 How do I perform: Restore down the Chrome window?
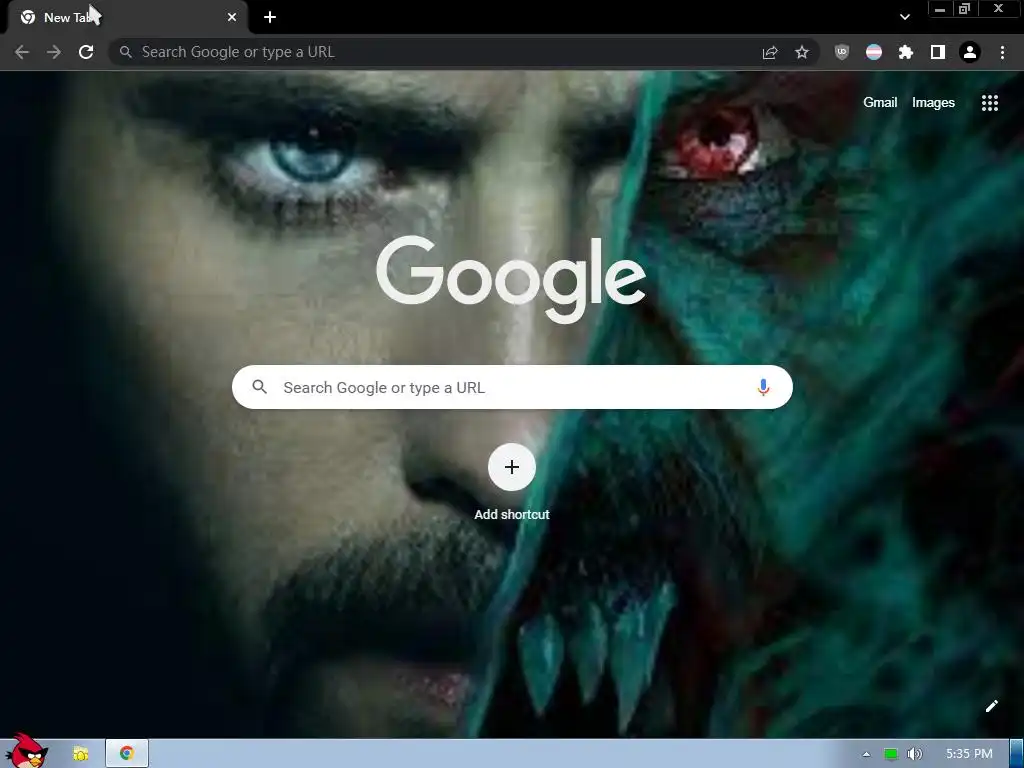(x=964, y=9)
